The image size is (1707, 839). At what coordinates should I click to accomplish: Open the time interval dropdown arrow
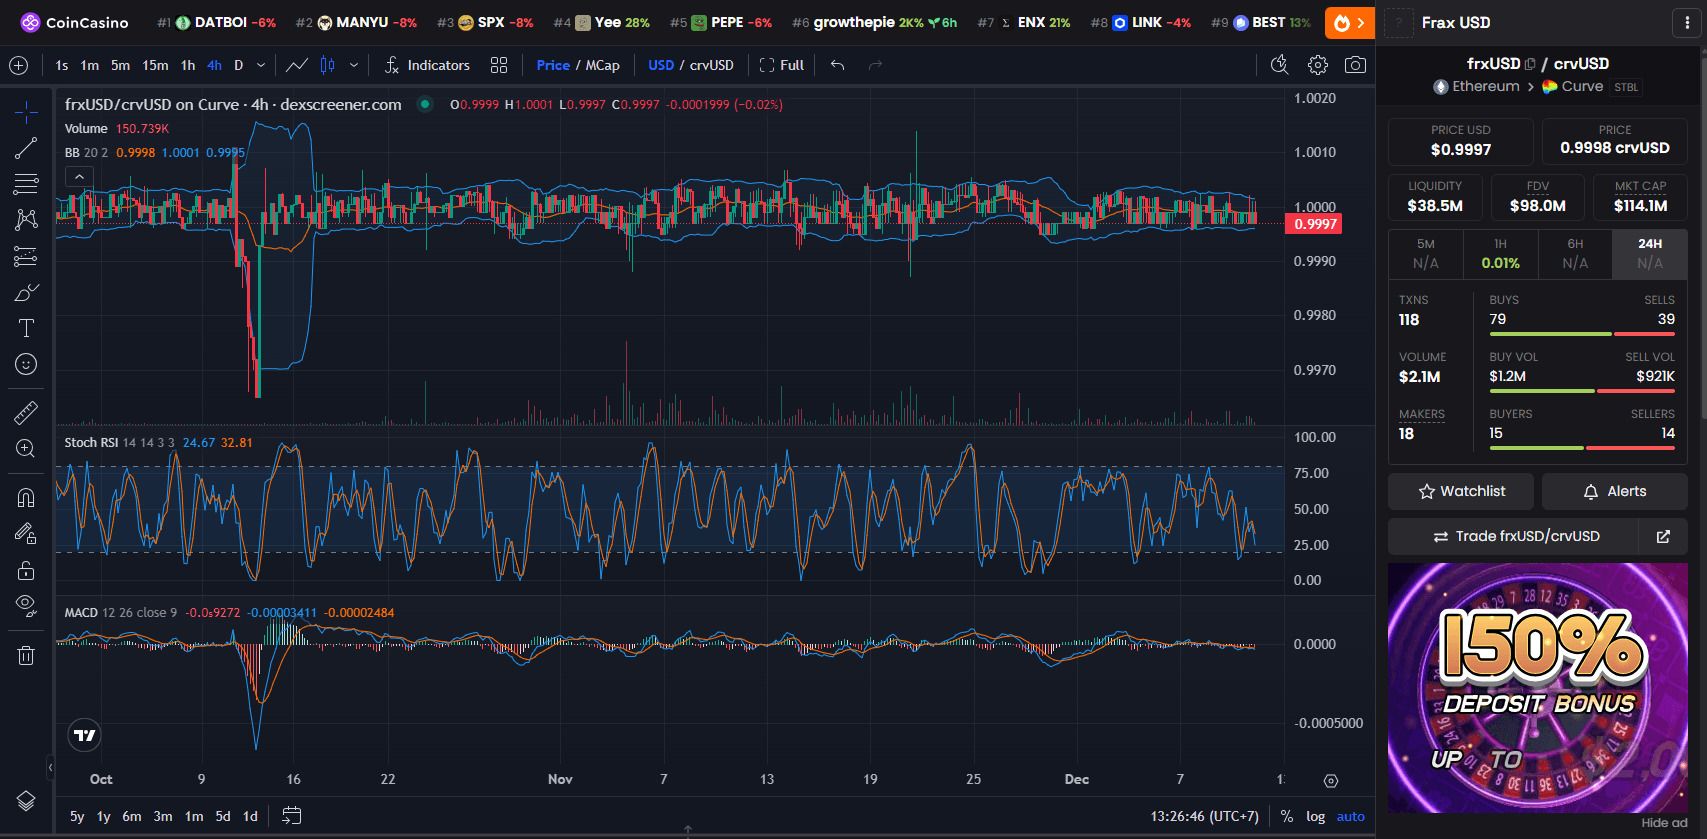click(x=261, y=65)
